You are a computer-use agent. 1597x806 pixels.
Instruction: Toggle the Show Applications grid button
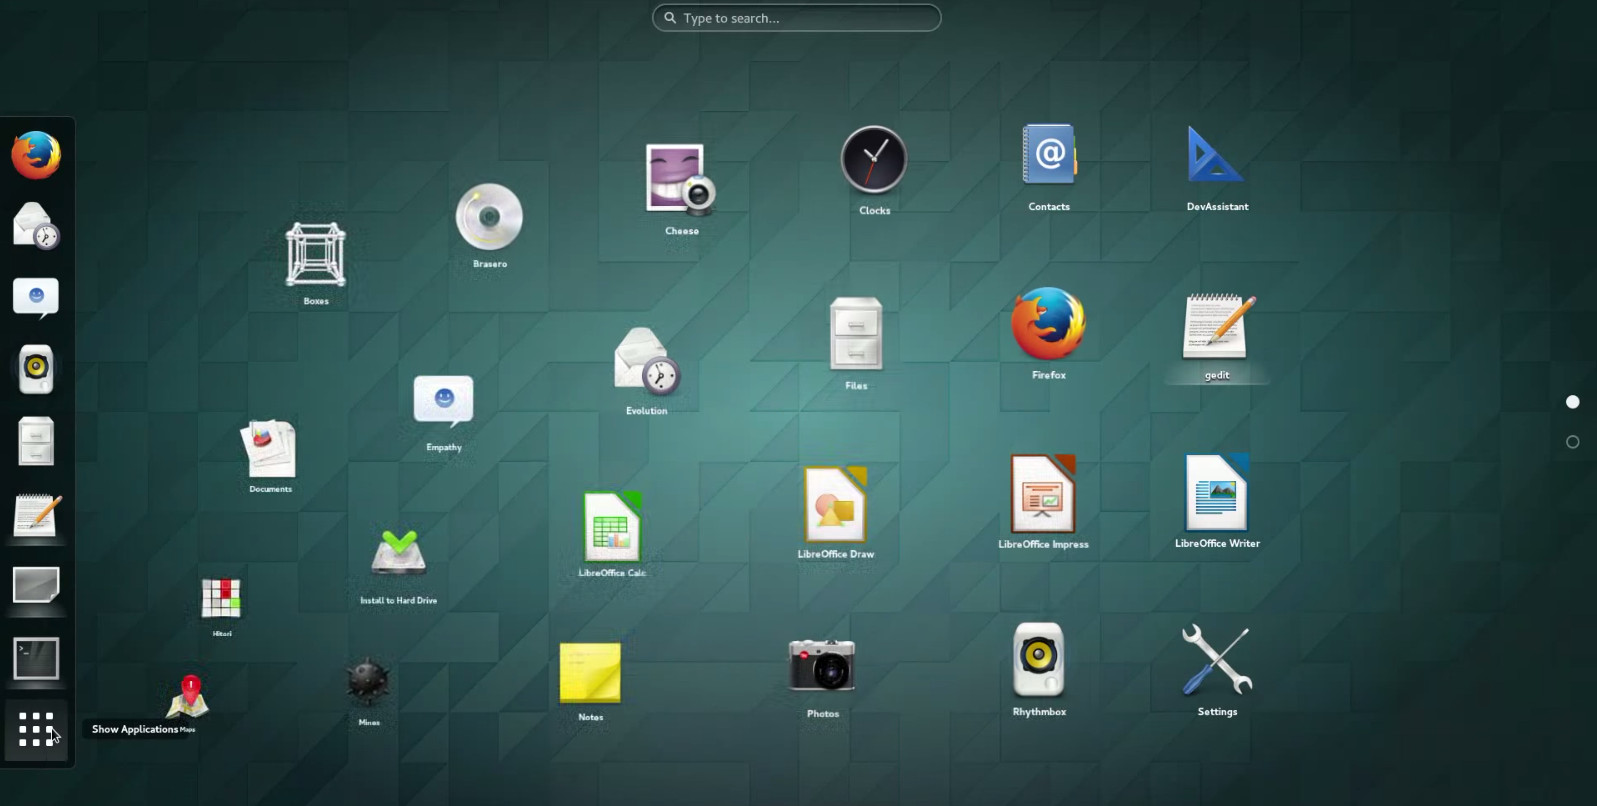coord(36,730)
